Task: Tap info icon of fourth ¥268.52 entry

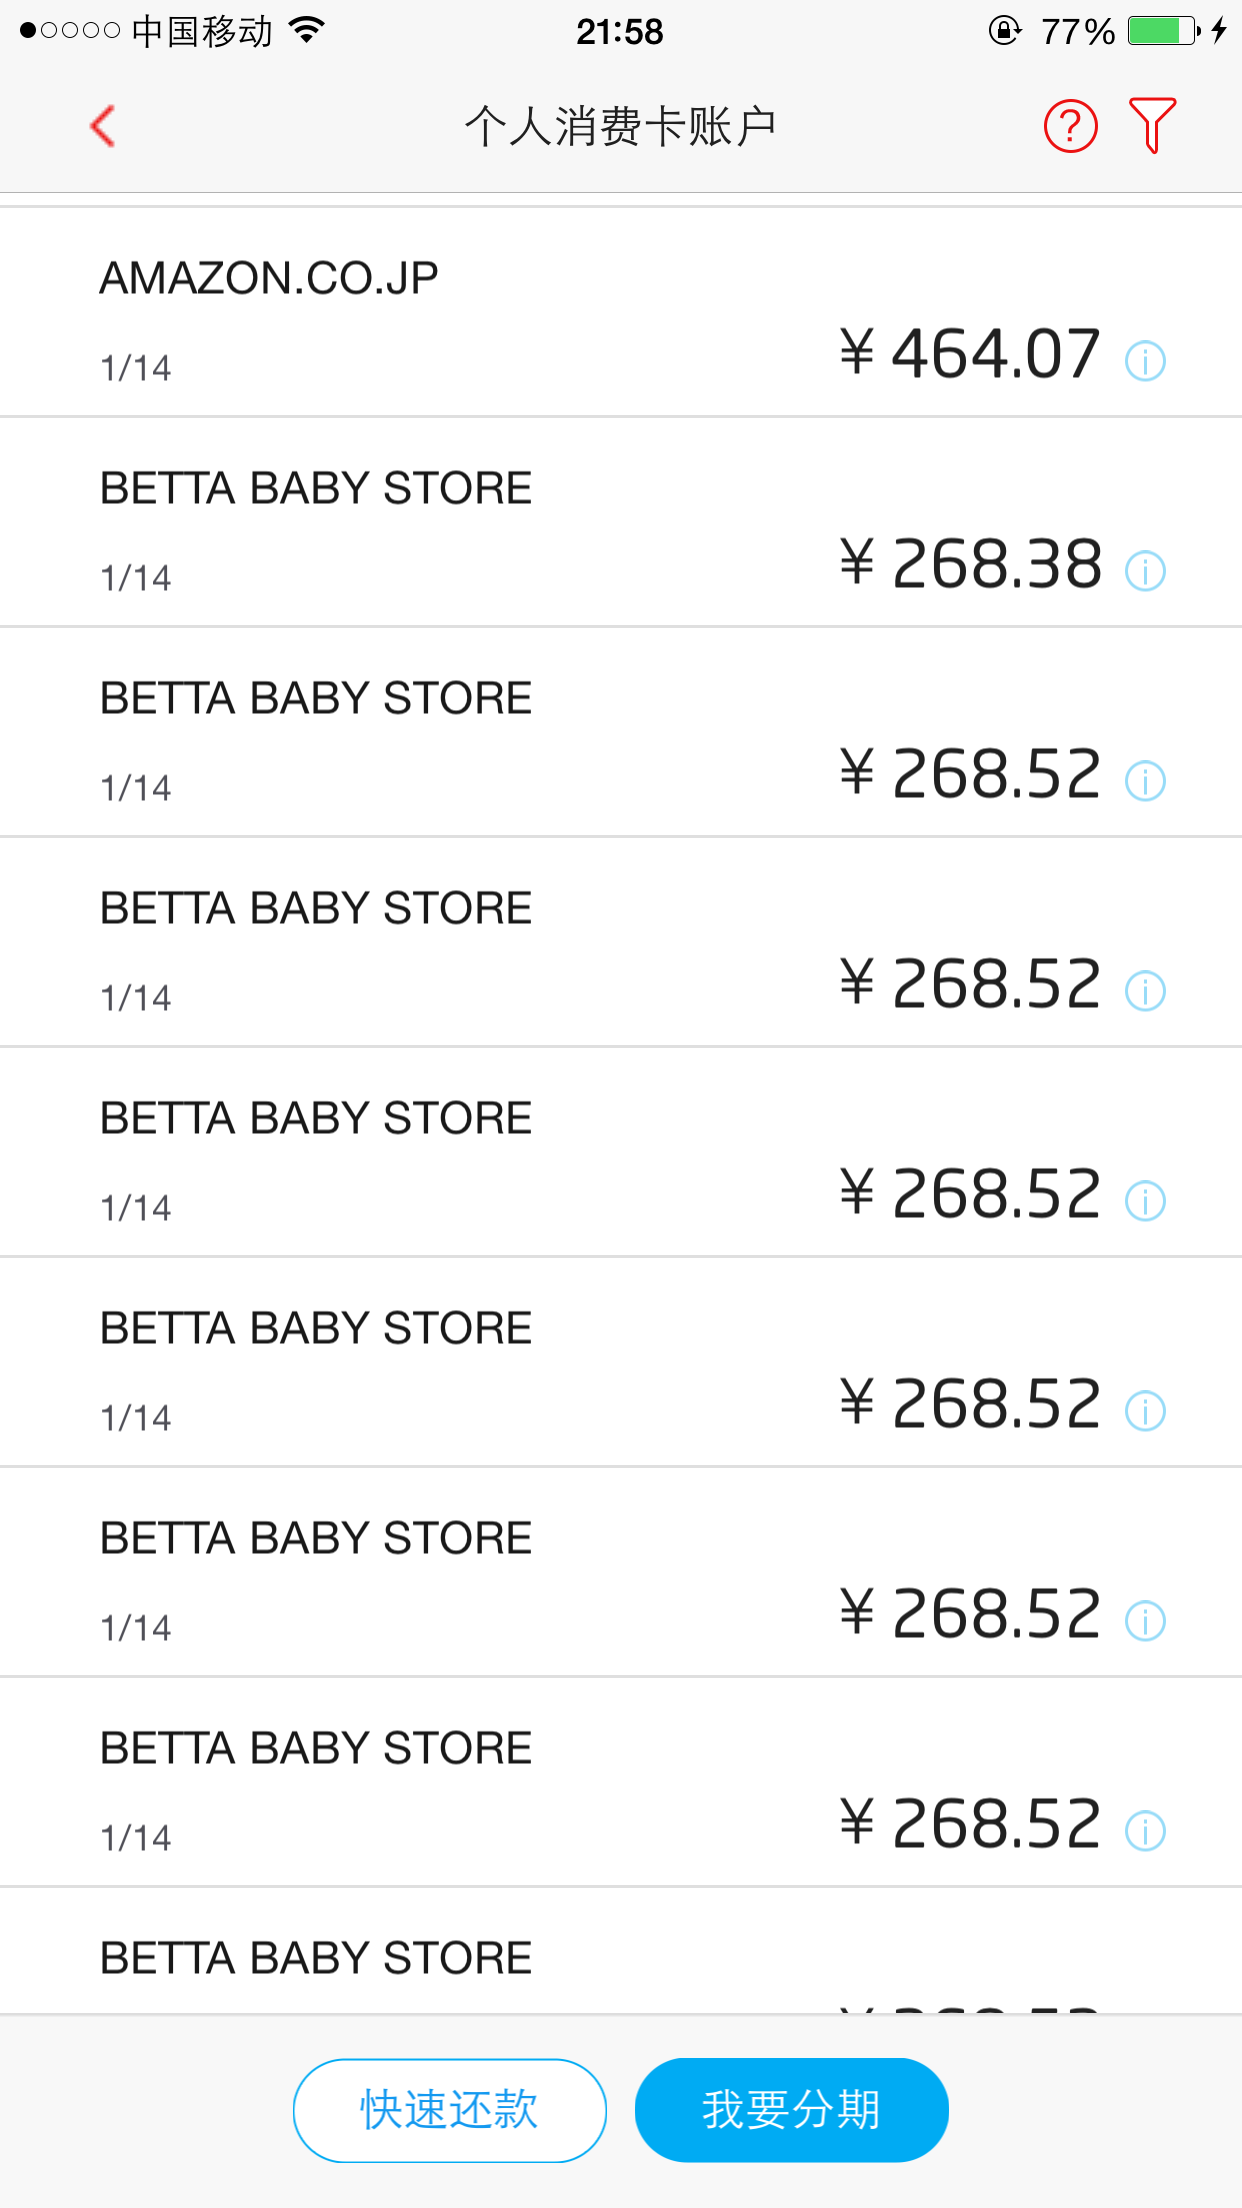Action: 1145,1411
